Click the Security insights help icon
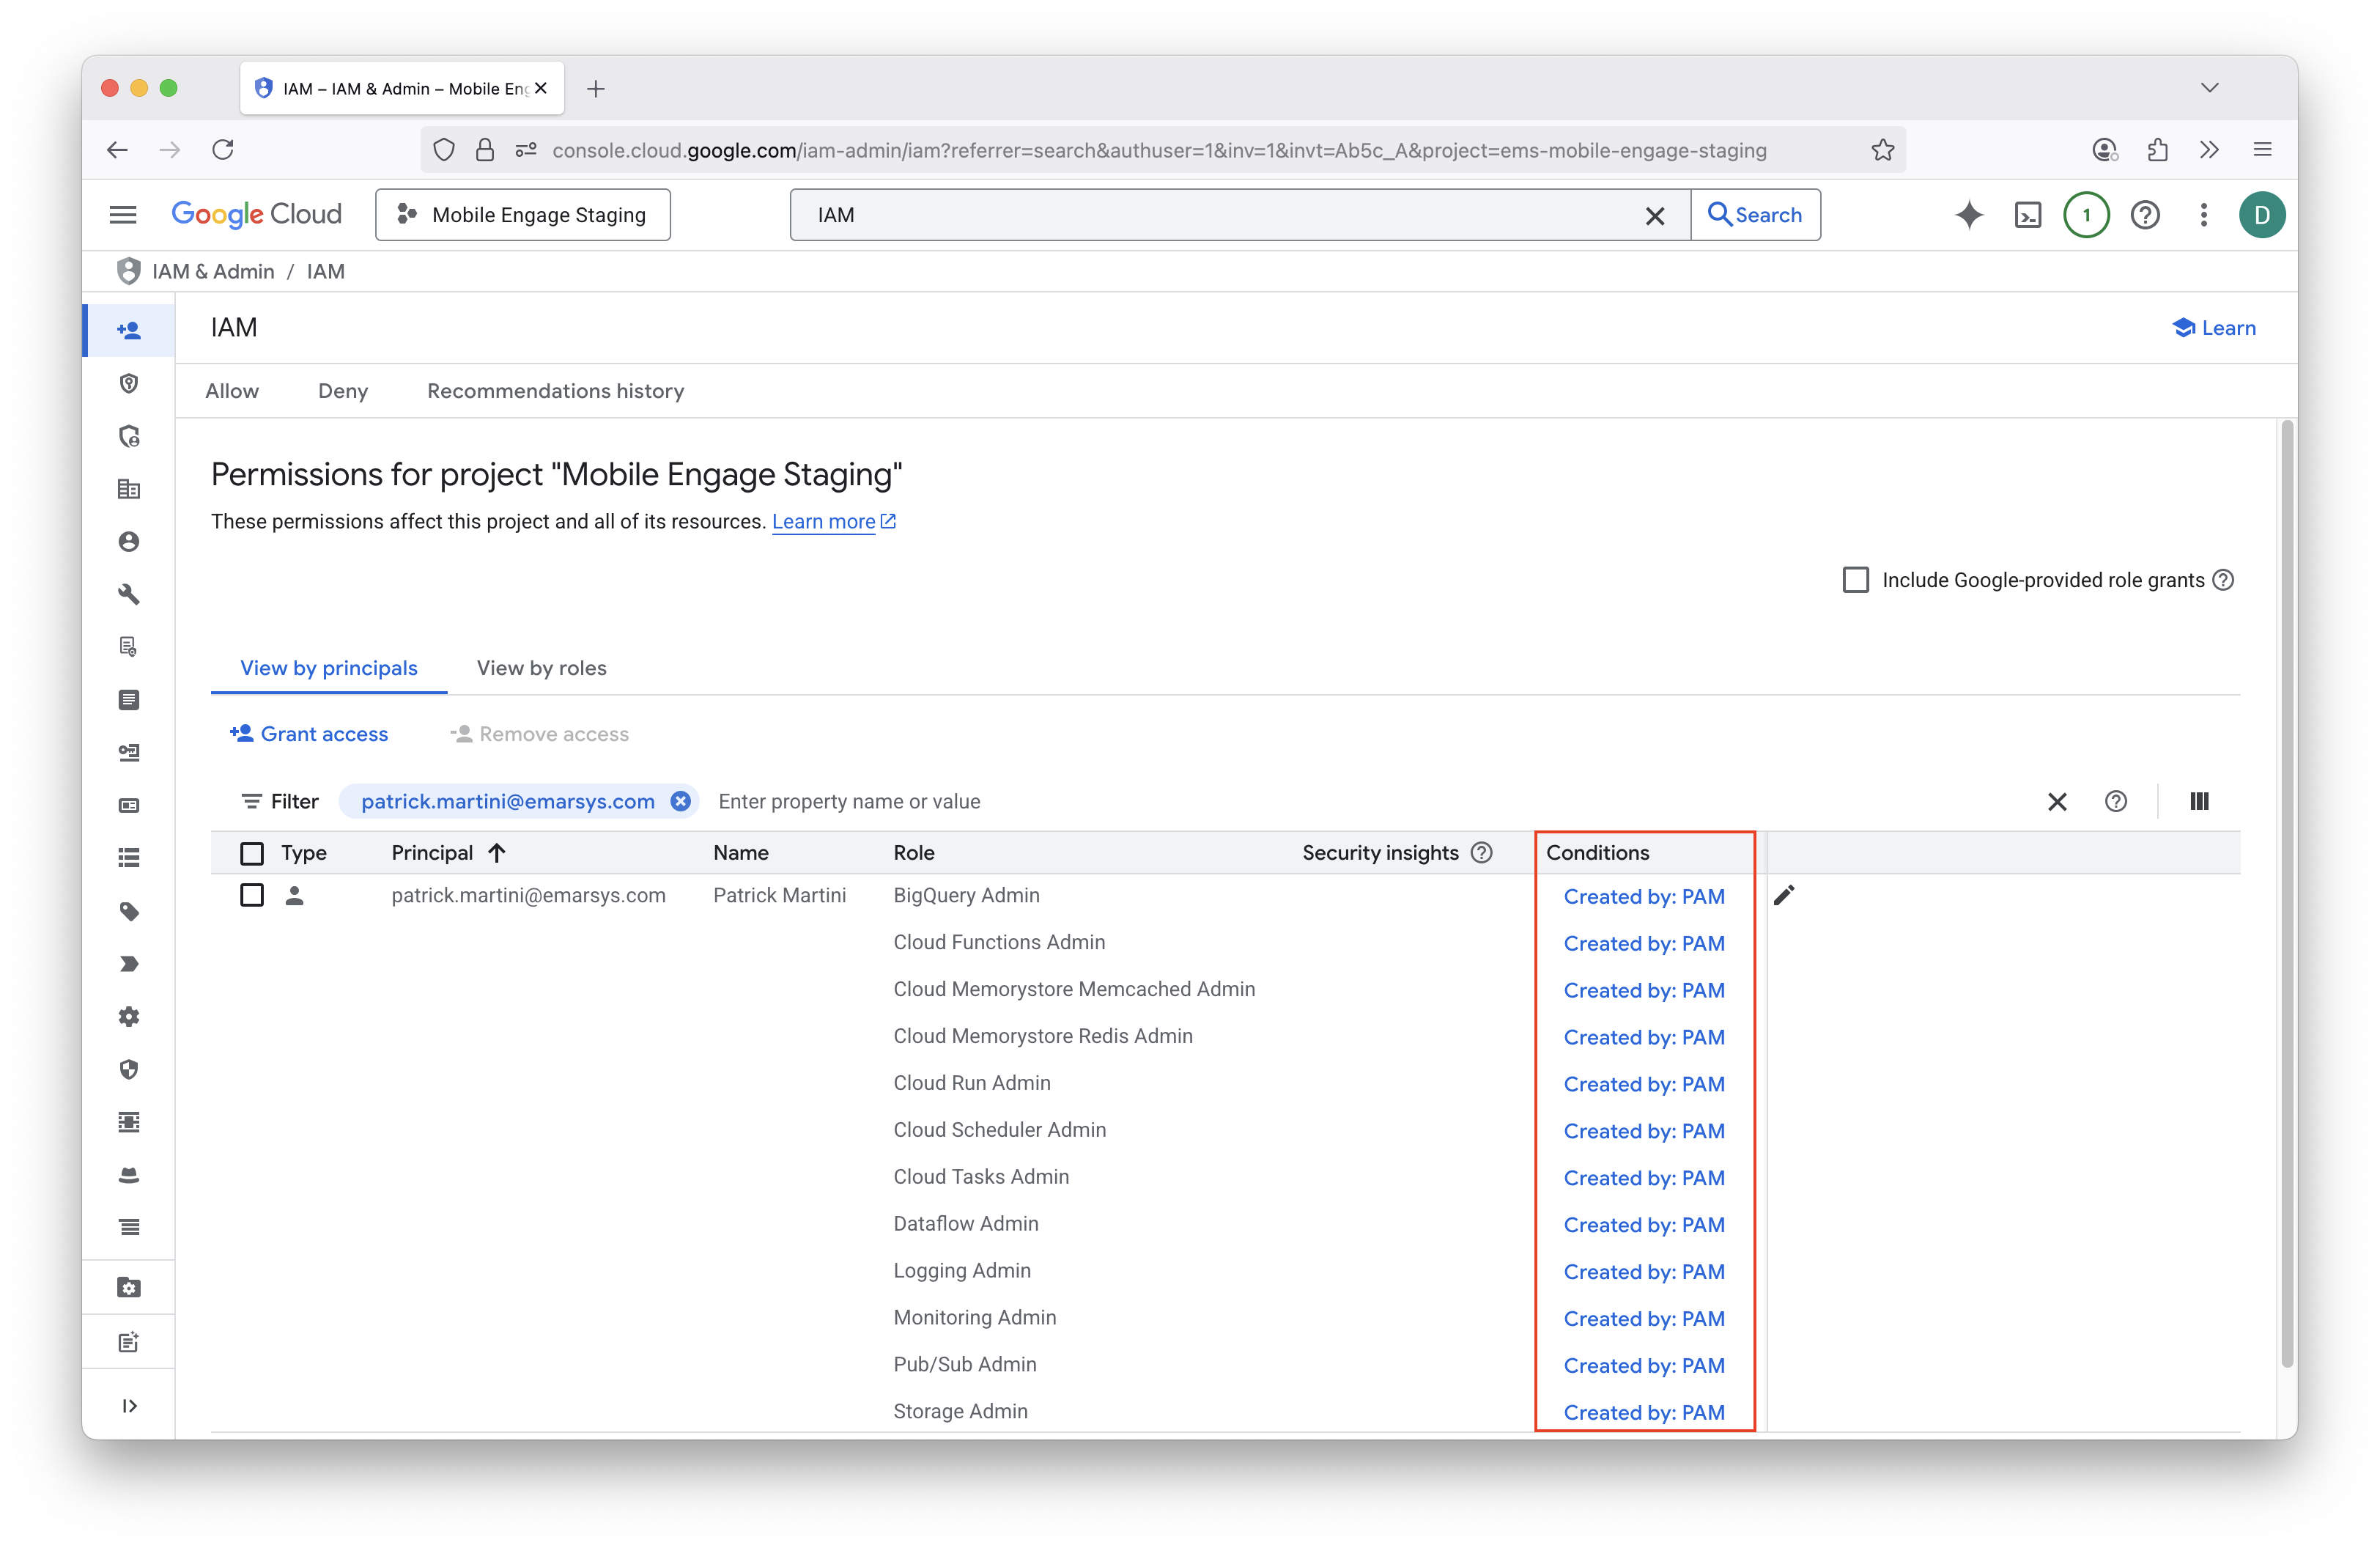2380x1548 pixels. point(1482,853)
